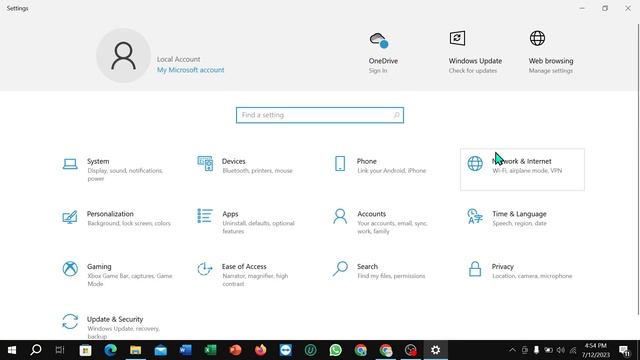Open the notification center icon
This screenshot has width=640, height=360.
click(x=624, y=350)
